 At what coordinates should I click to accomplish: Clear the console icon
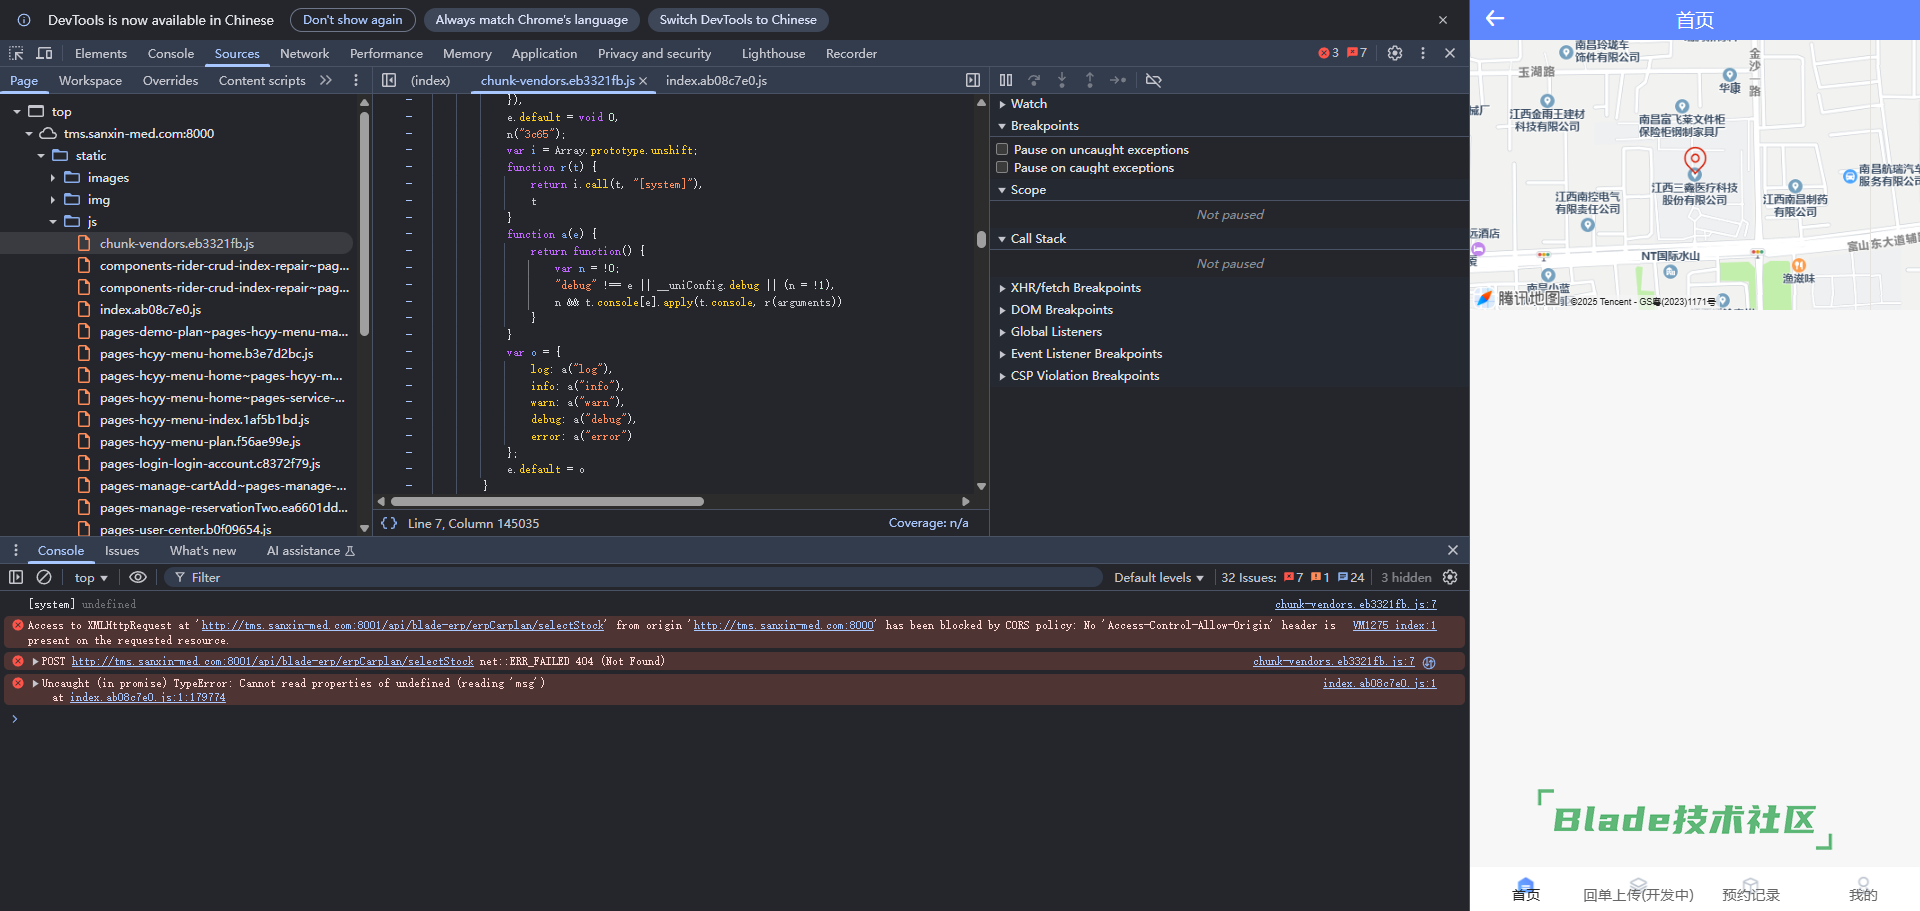(x=44, y=577)
